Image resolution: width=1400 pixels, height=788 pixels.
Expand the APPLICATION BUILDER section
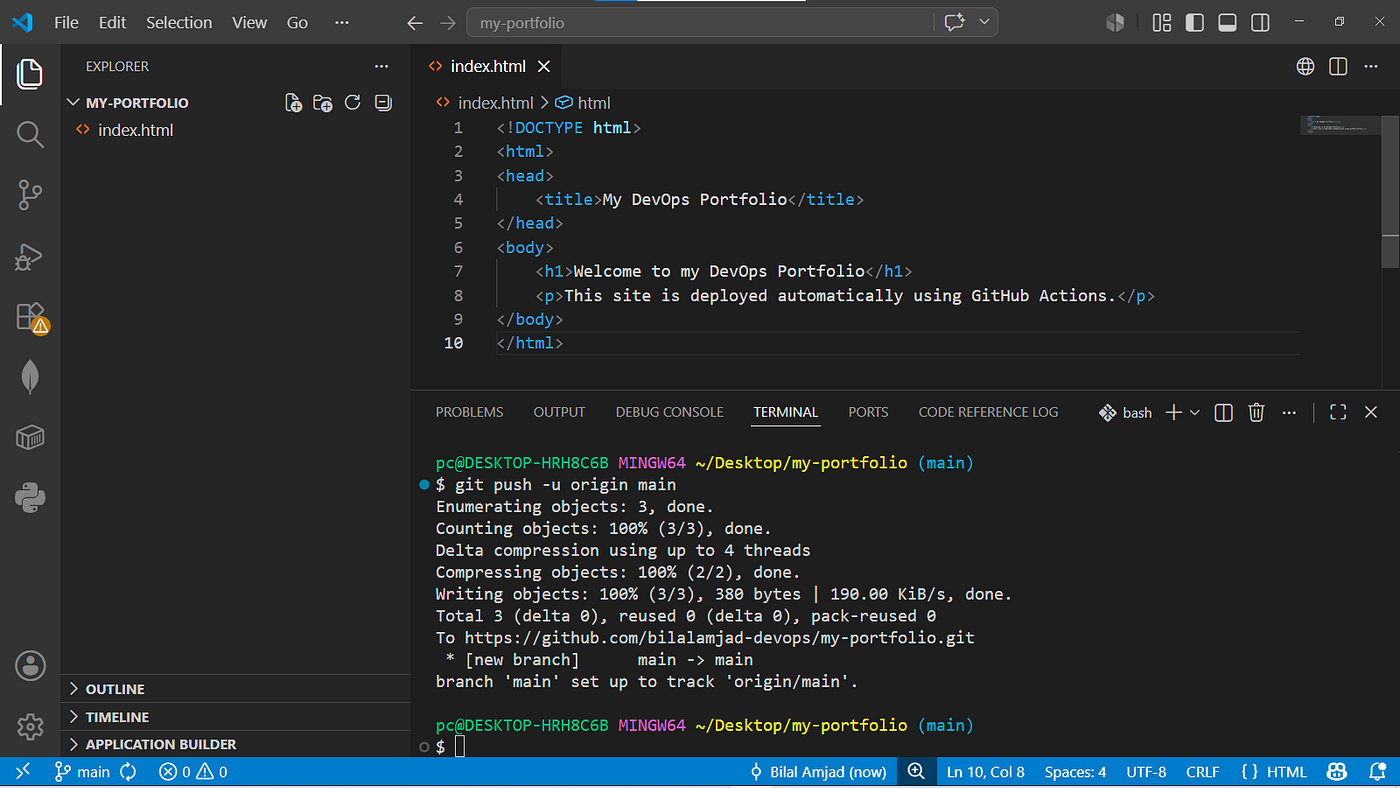click(x=161, y=744)
